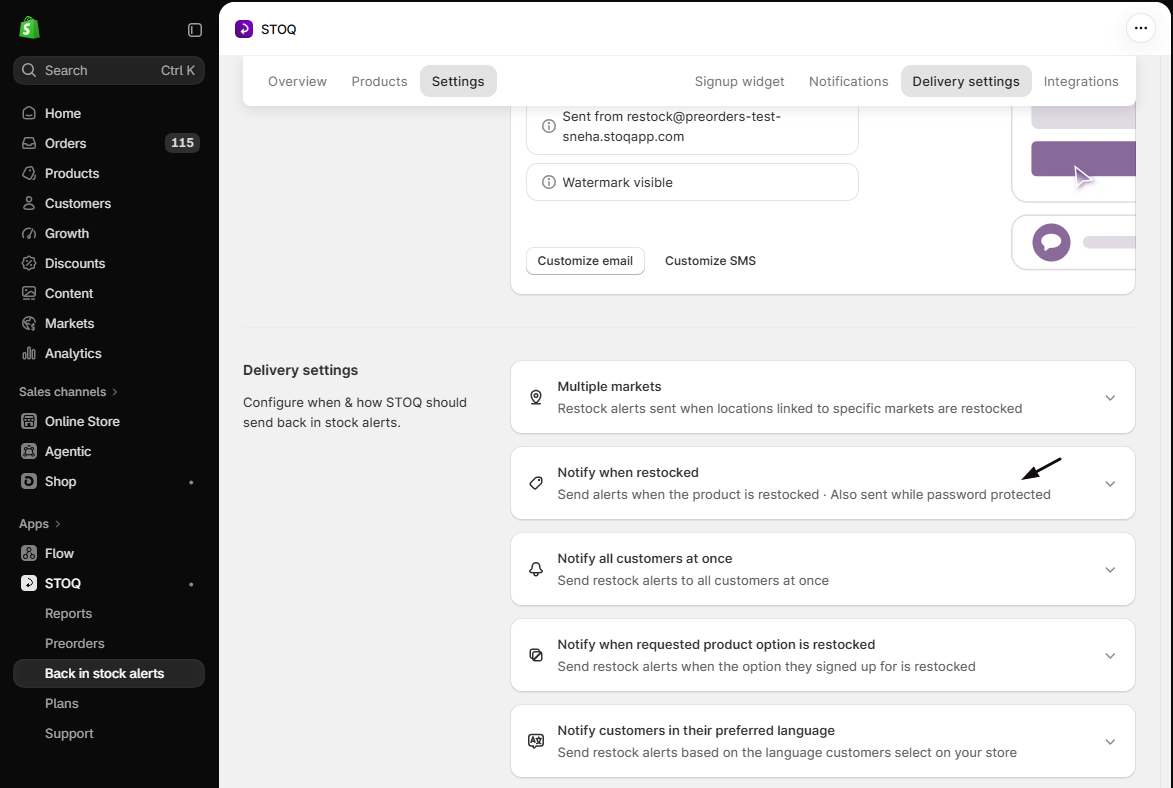This screenshot has height=788, width=1173.
Task: Switch to the Overview tab
Action: pyautogui.click(x=297, y=81)
